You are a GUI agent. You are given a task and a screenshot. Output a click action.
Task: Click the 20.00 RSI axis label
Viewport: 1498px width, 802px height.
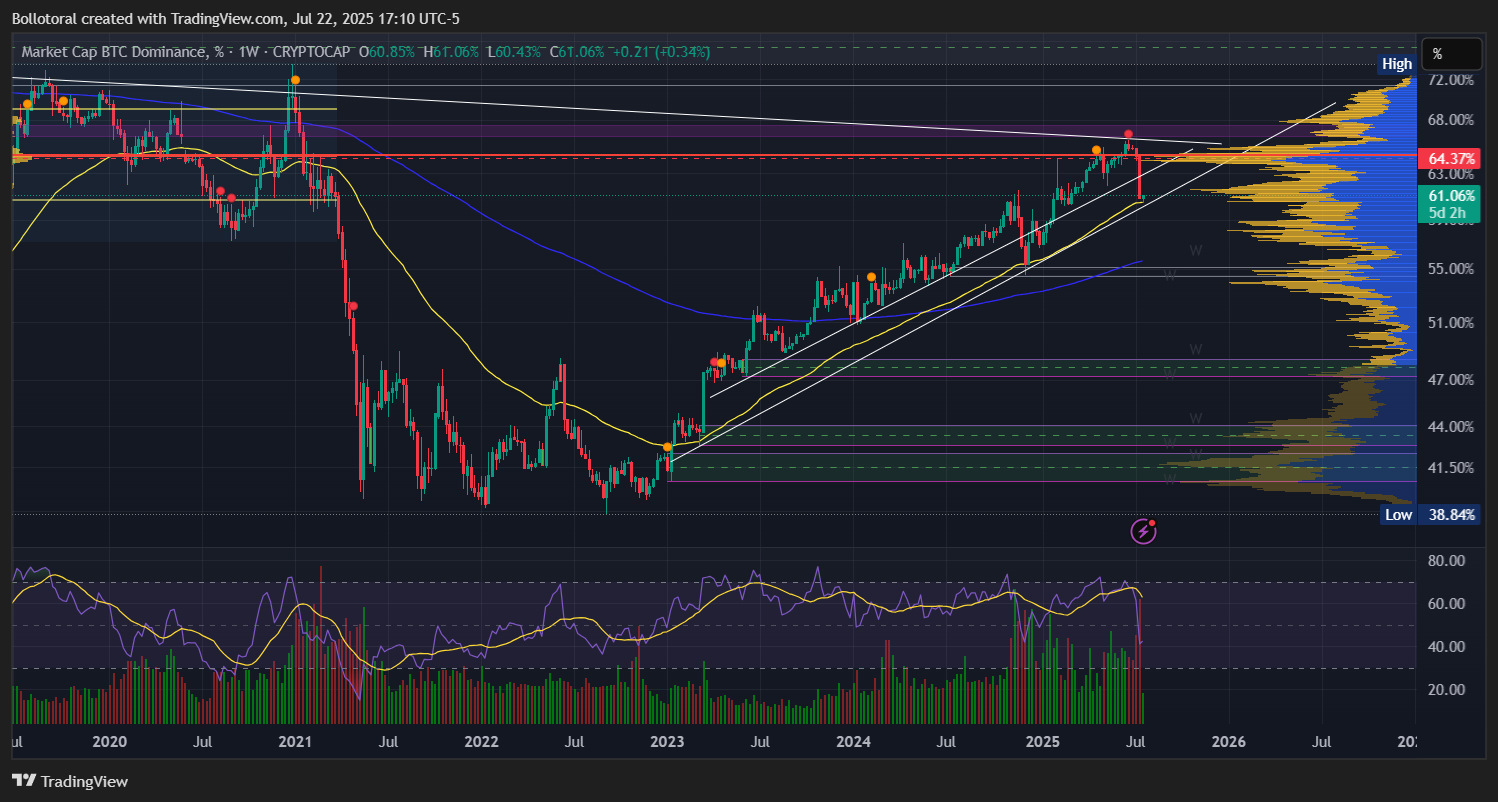1445,690
